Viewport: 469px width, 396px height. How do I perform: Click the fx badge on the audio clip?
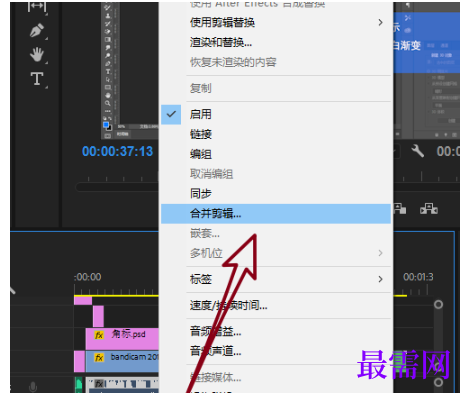[99, 384]
